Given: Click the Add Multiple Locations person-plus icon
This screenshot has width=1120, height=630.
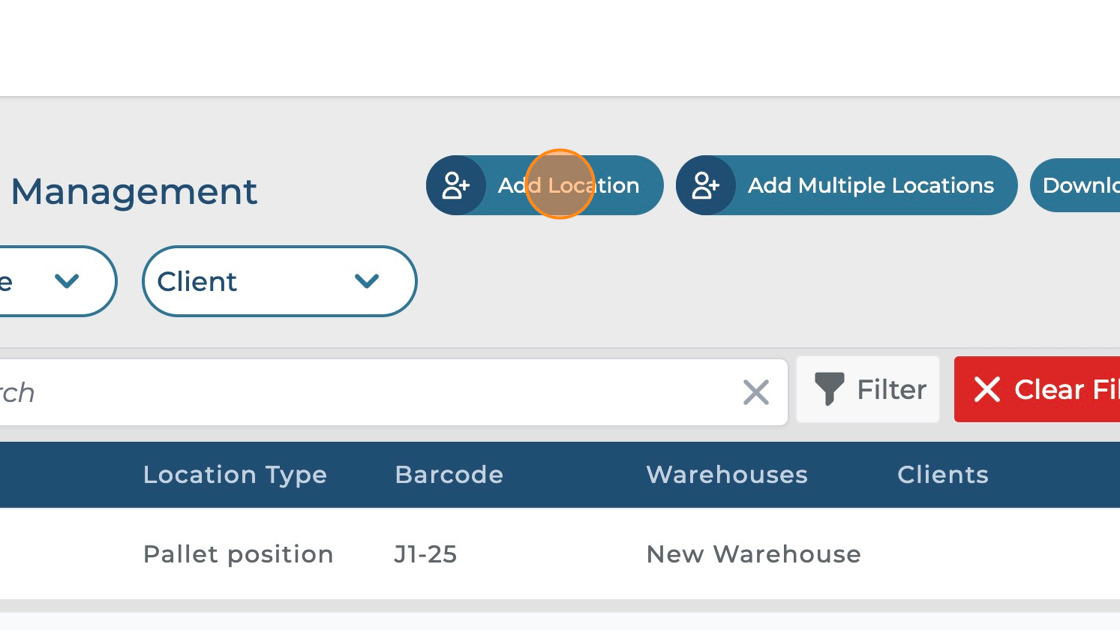Looking at the screenshot, I should [706, 186].
